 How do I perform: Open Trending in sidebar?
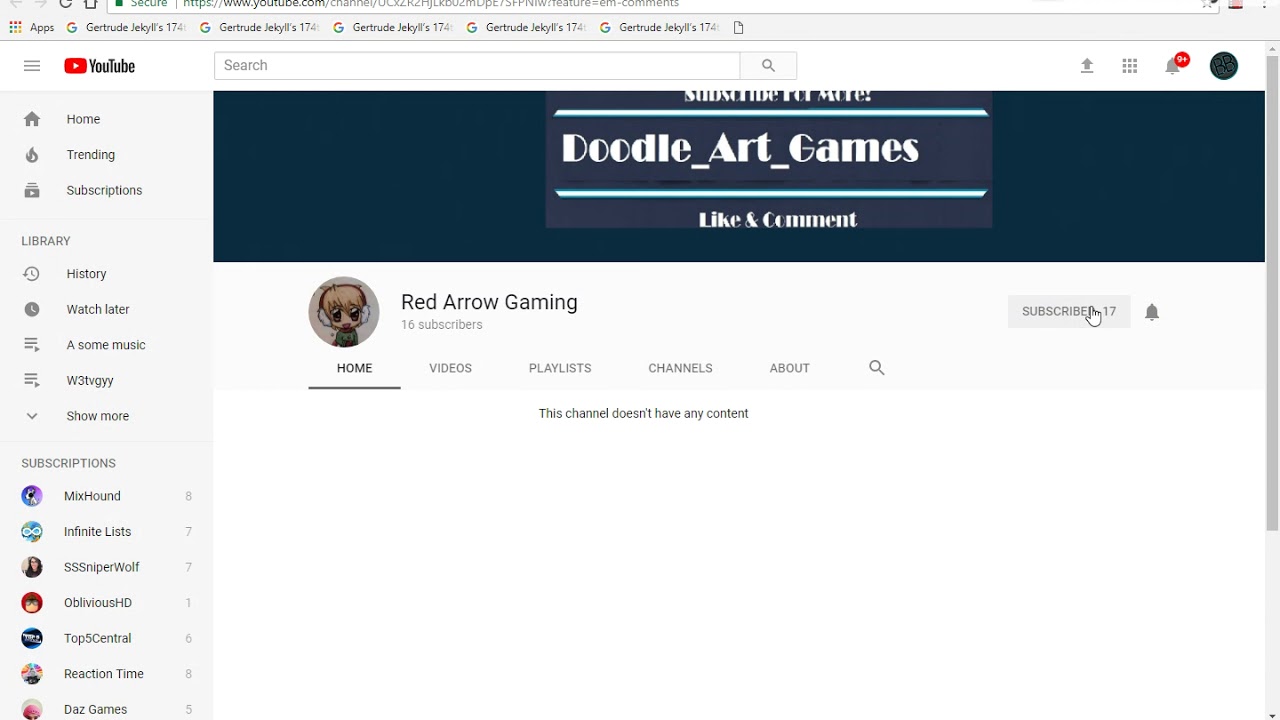(106, 155)
